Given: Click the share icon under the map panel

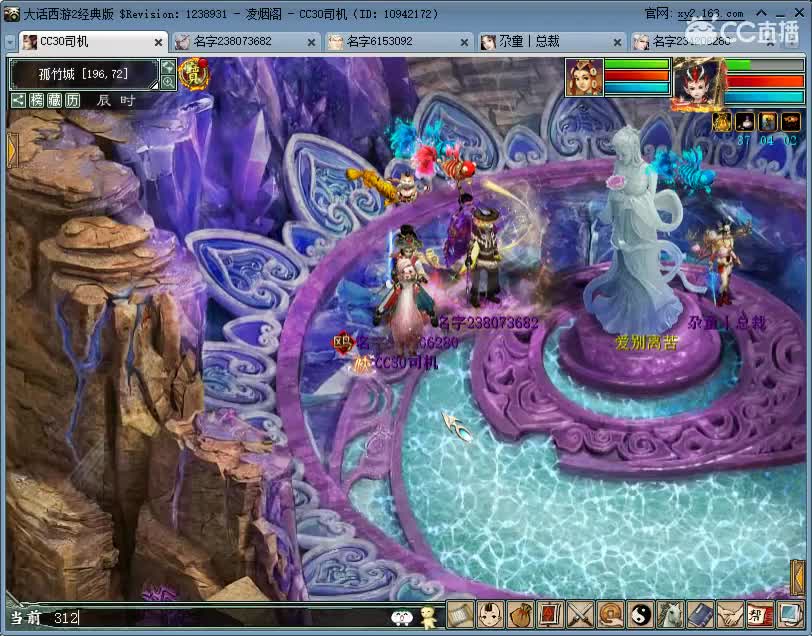Looking at the screenshot, I should click(18, 100).
